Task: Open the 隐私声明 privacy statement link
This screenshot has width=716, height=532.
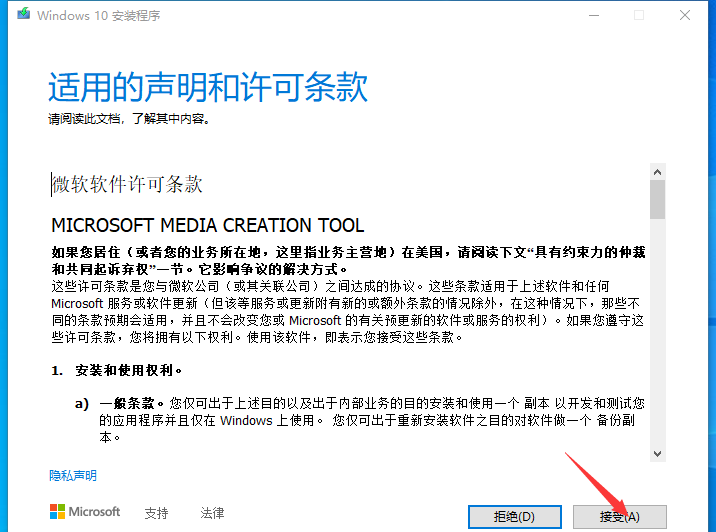Action: pos(73,476)
